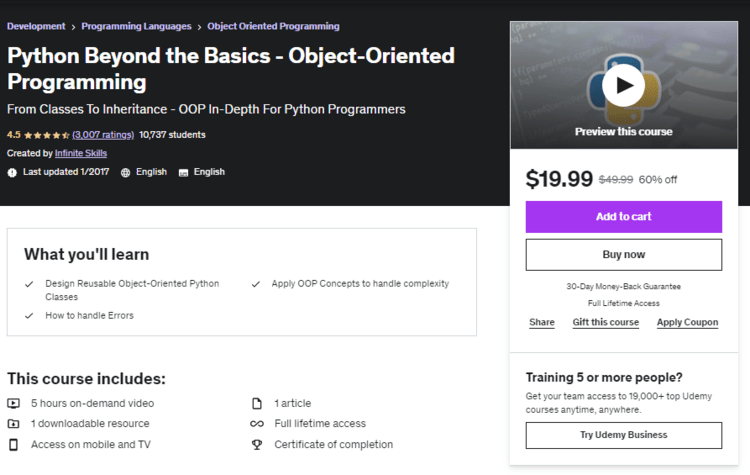Click checkmark beside Design Reusable Classes
750x475 pixels.
tap(29, 284)
